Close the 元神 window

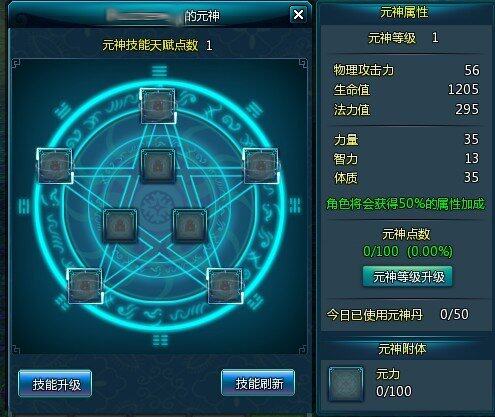[x=298, y=14]
